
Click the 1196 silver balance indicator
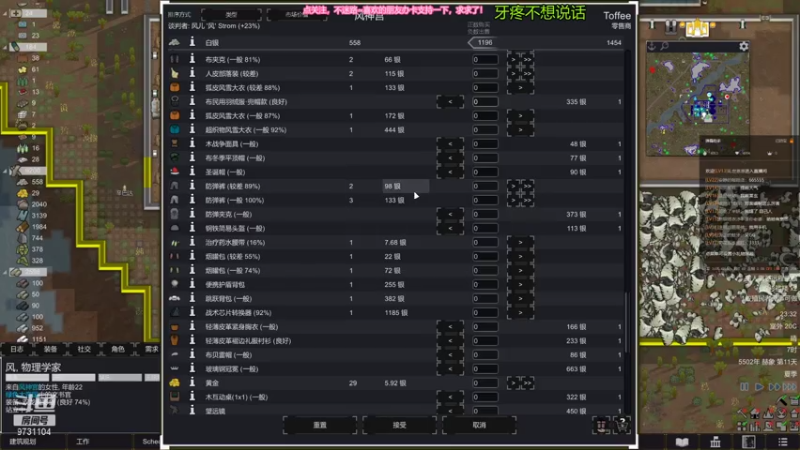[x=483, y=42]
